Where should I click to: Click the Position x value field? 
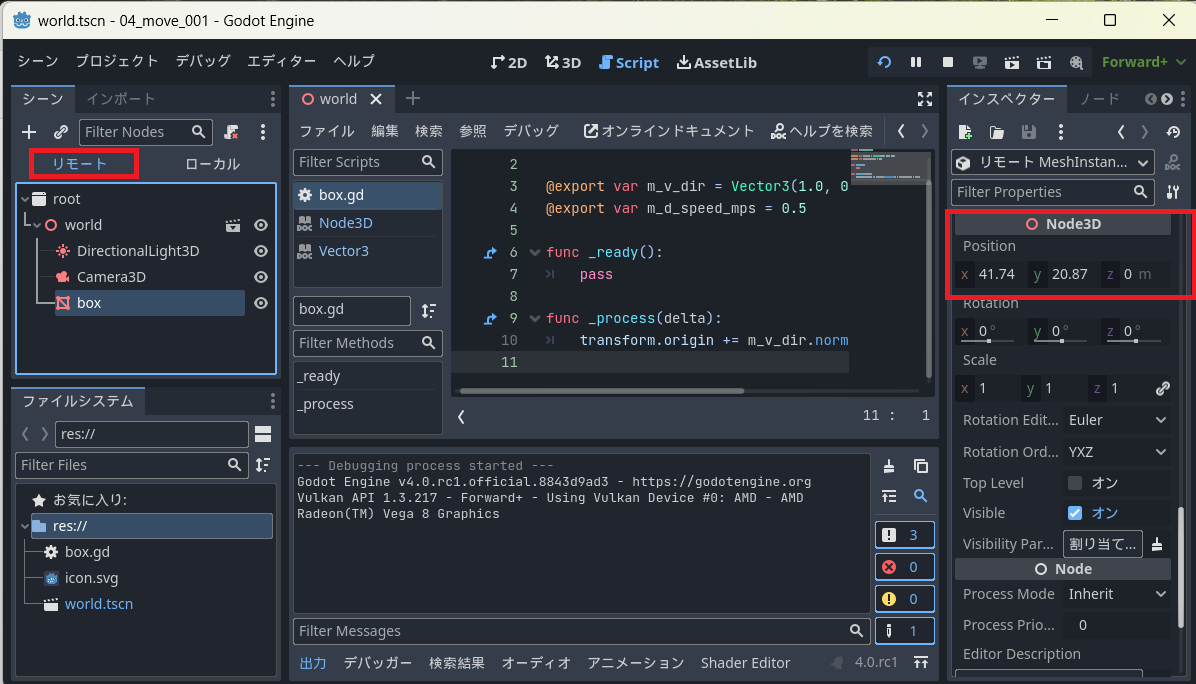coord(990,275)
